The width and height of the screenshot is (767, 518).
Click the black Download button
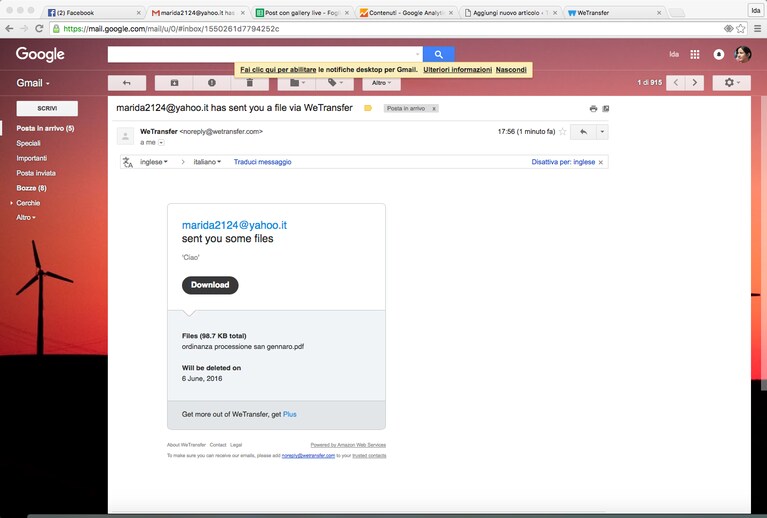[x=210, y=285]
